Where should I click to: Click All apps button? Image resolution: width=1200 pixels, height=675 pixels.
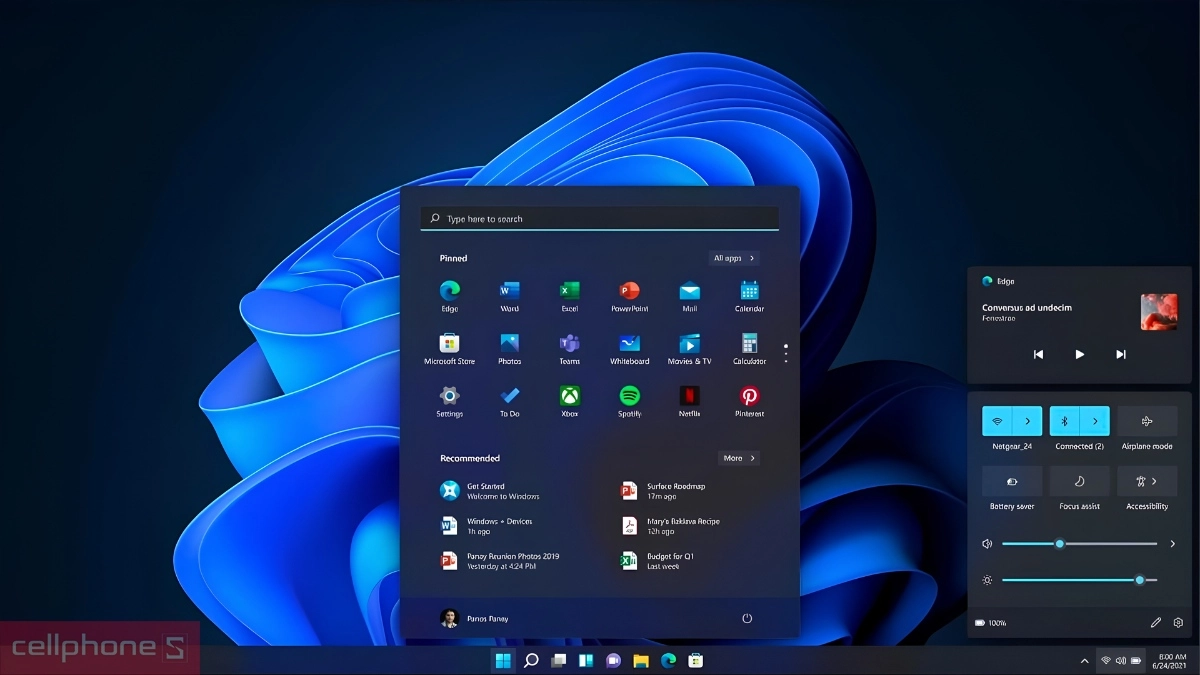(x=734, y=258)
